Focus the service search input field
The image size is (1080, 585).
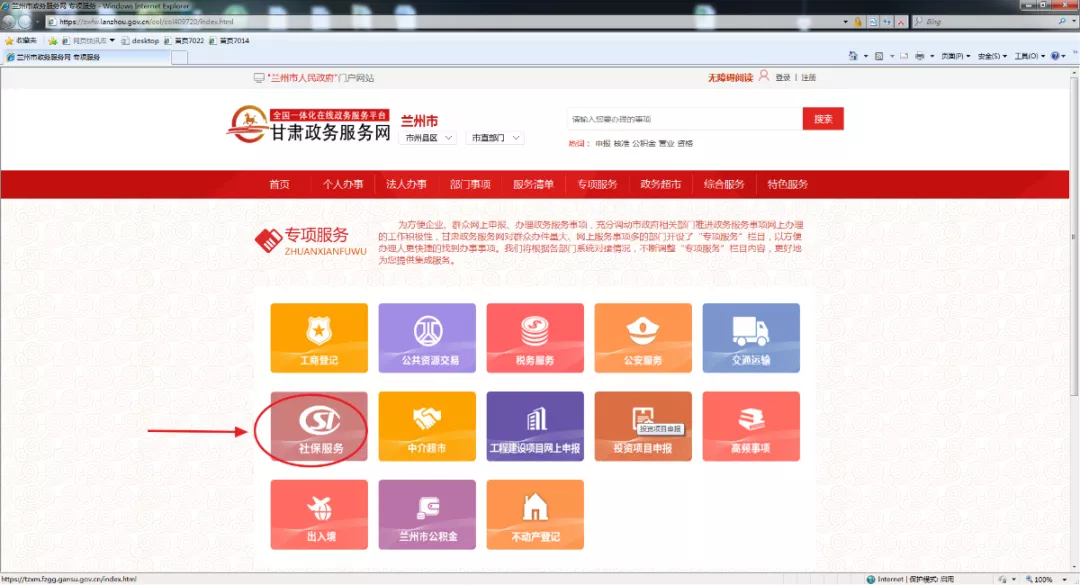pos(684,119)
